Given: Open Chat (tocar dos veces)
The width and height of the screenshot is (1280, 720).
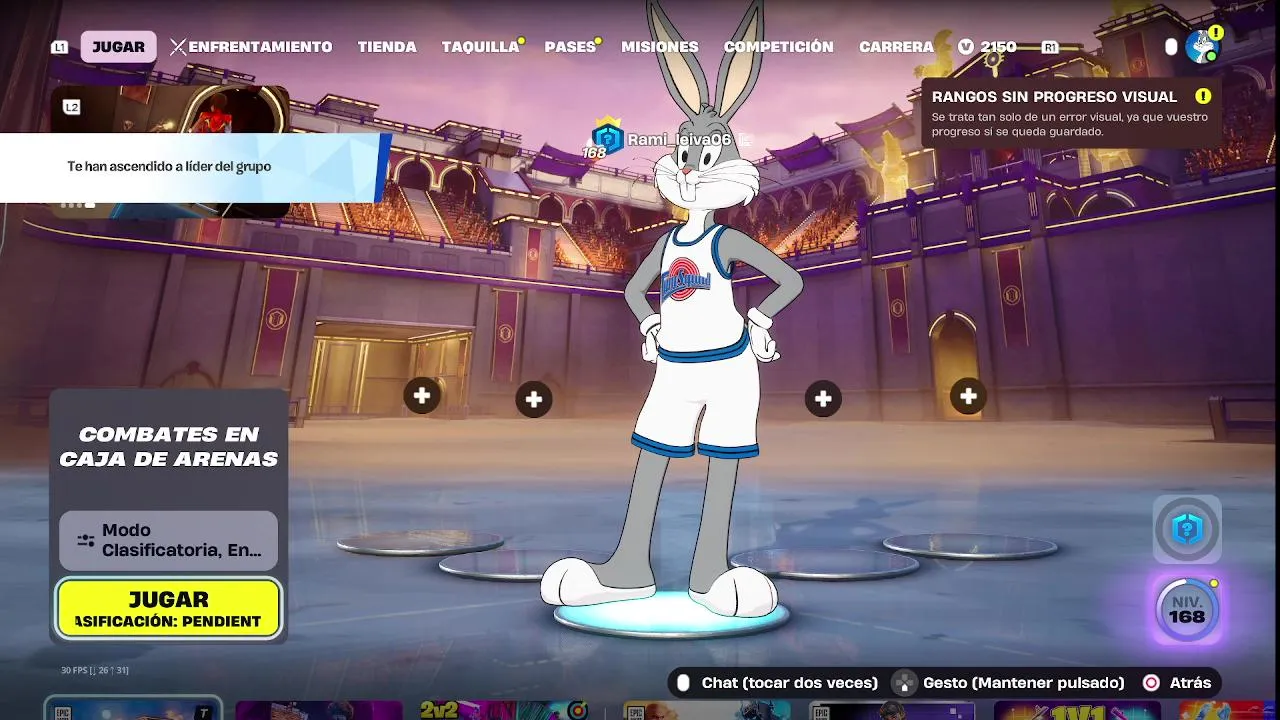Looking at the screenshot, I should coord(789,683).
